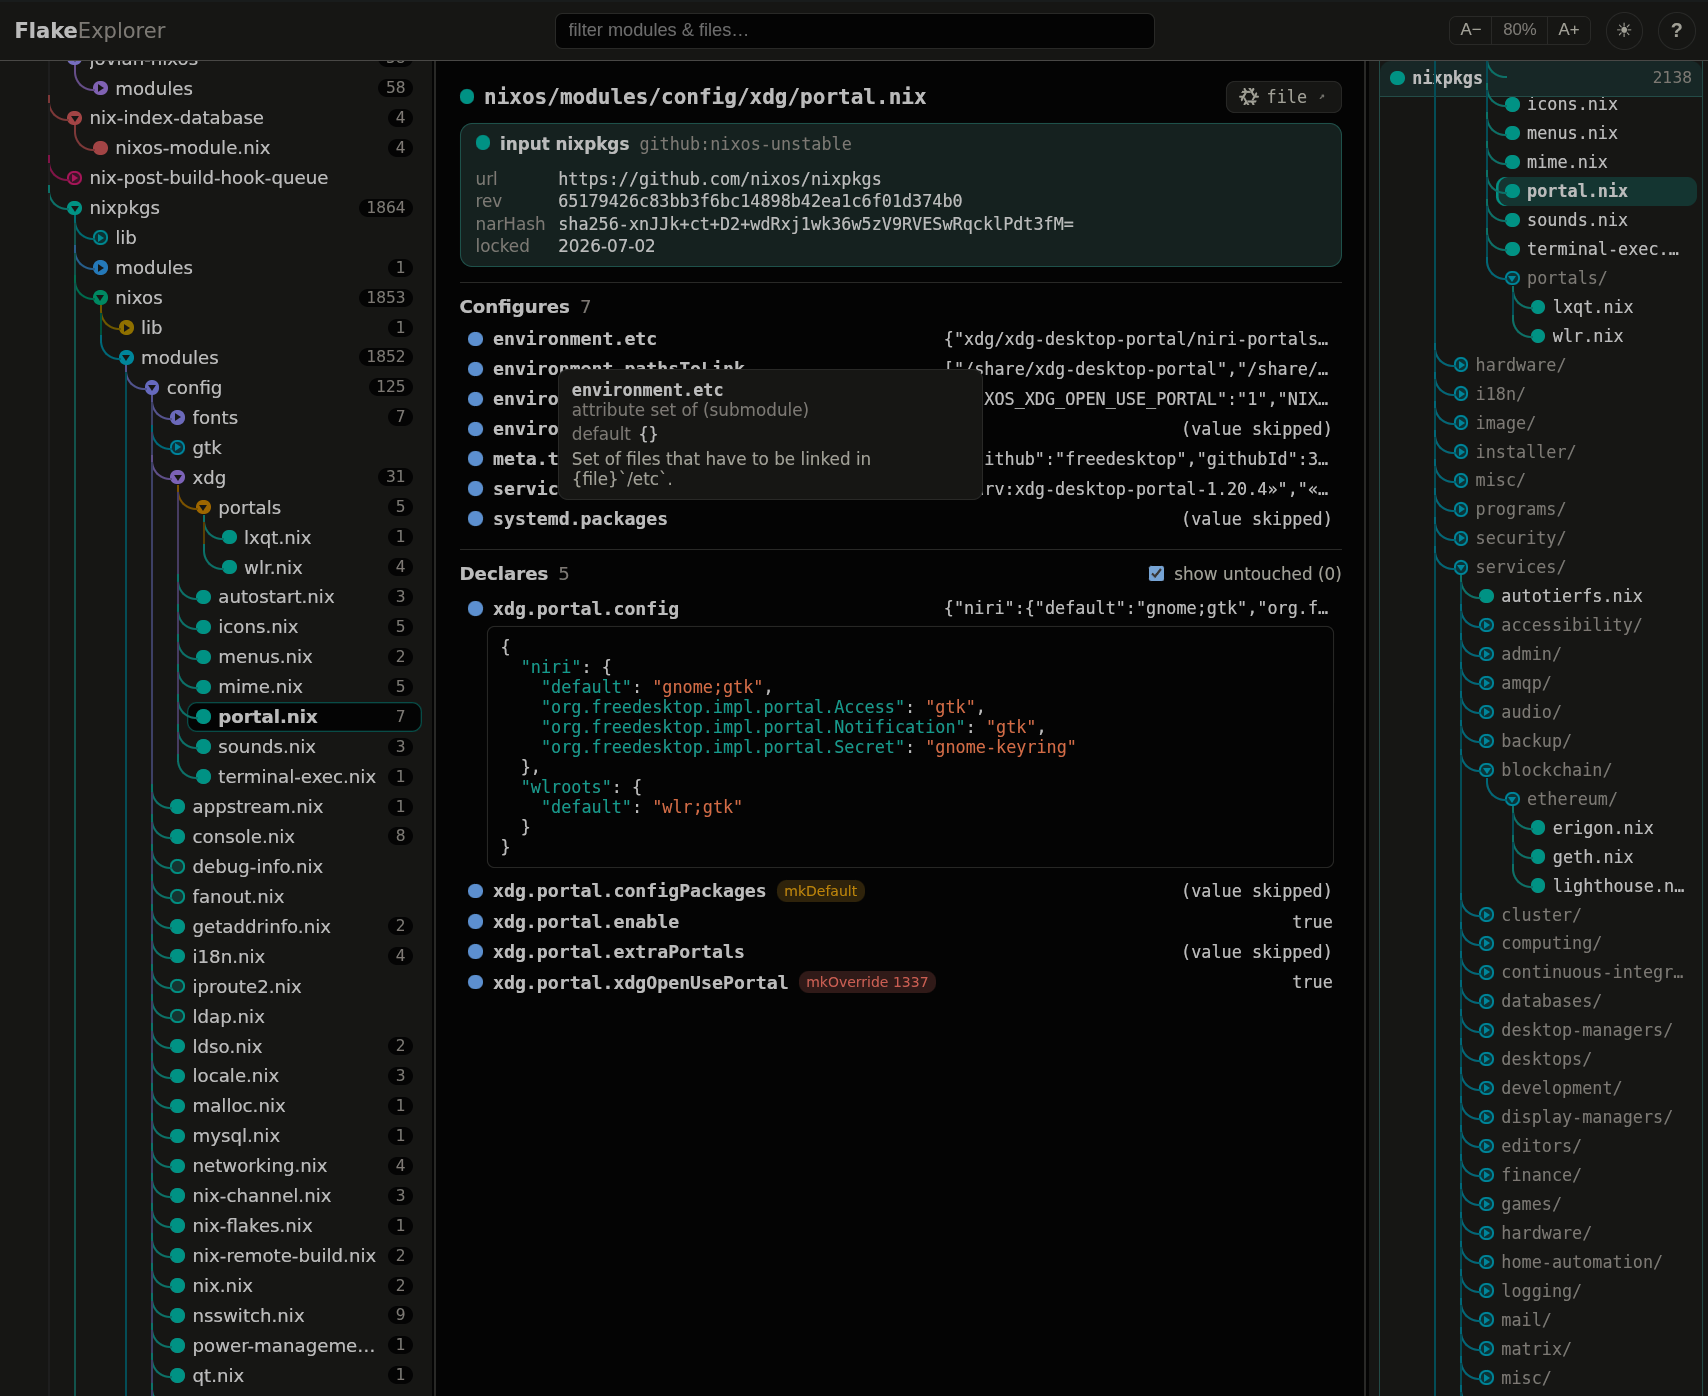Open networking.nix file

pyautogui.click(x=260, y=1166)
